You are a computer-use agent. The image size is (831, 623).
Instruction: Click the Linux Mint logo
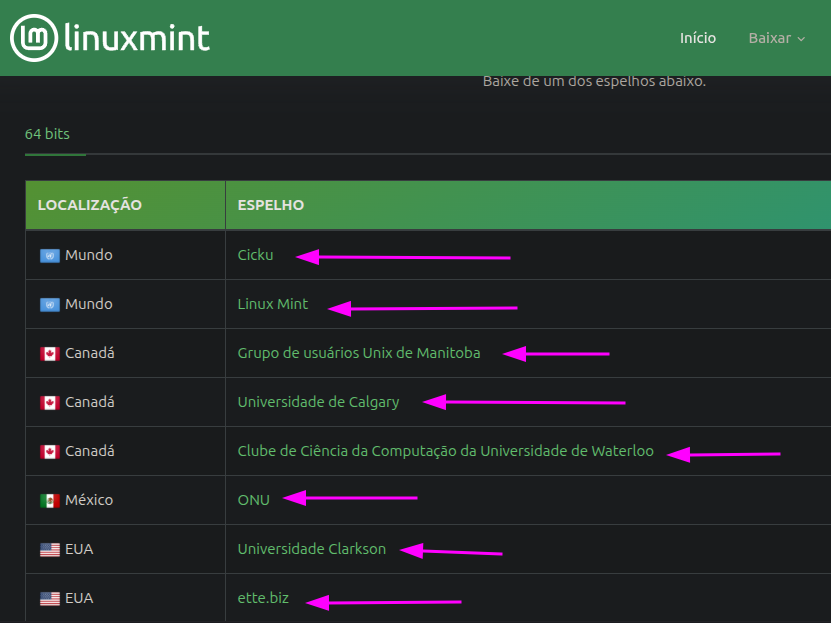(110, 38)
